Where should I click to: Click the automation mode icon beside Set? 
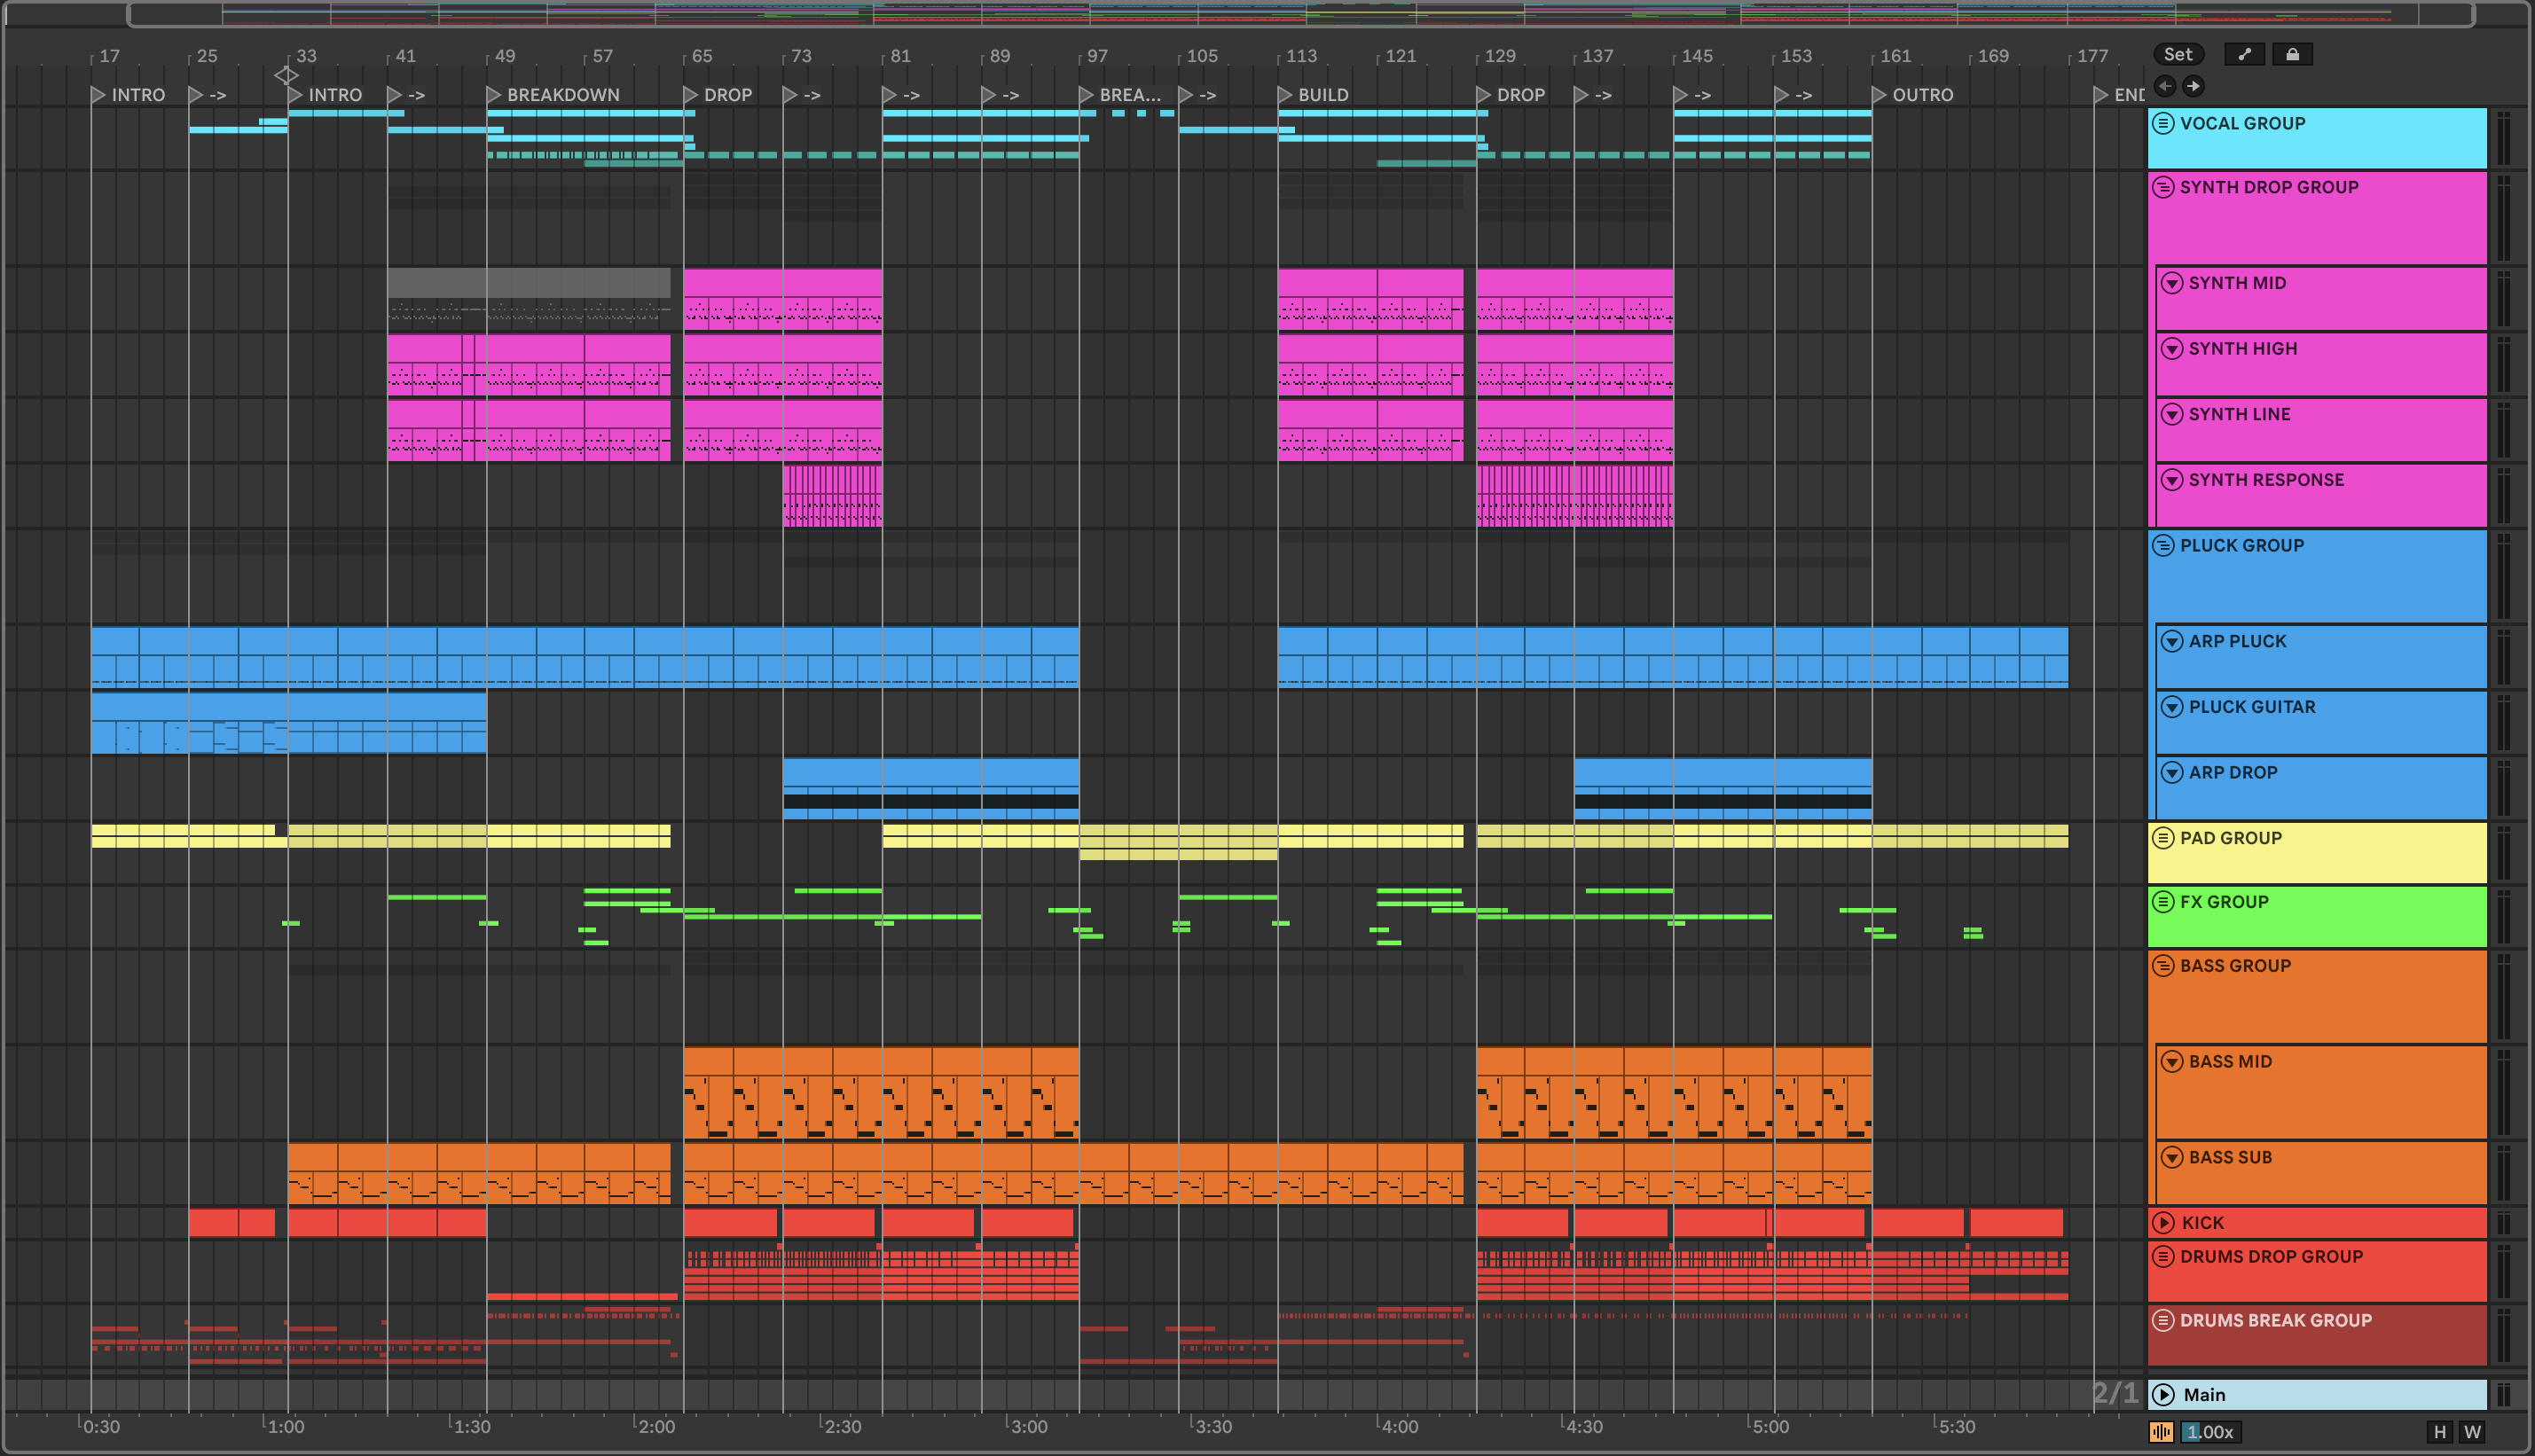pyautogui.click(x=2244, y=55)
